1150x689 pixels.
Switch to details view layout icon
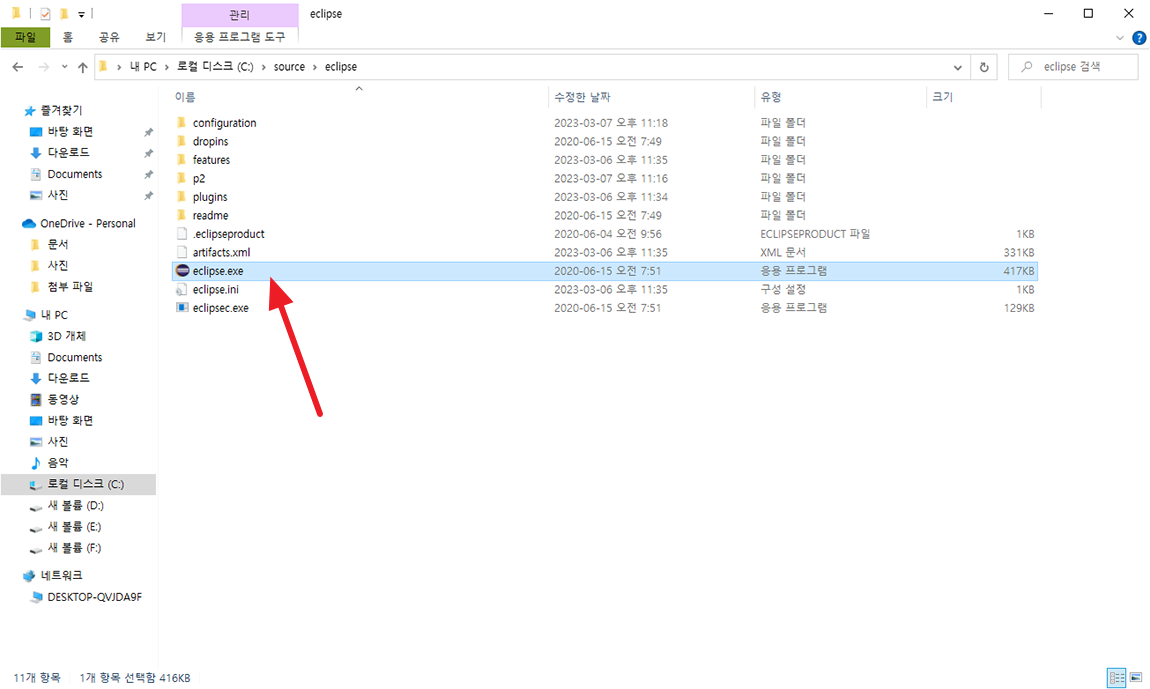1116,677
